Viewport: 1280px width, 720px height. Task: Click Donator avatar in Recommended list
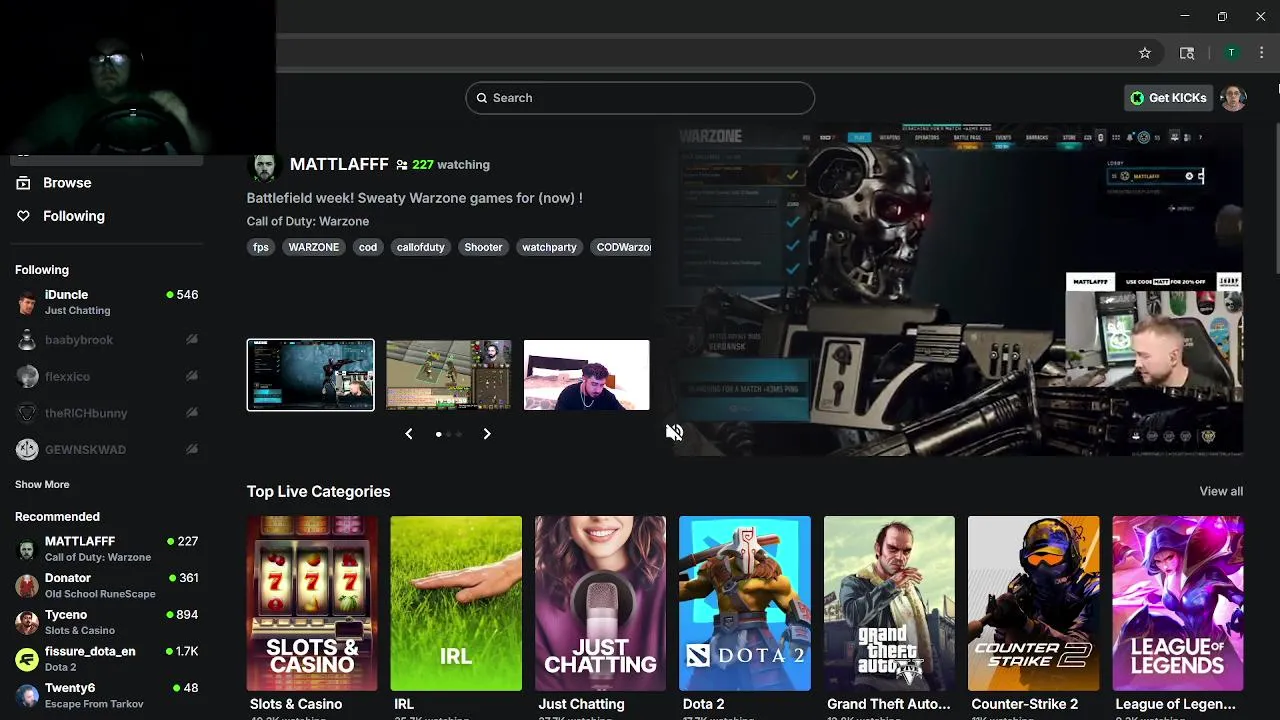coord(27,586)
